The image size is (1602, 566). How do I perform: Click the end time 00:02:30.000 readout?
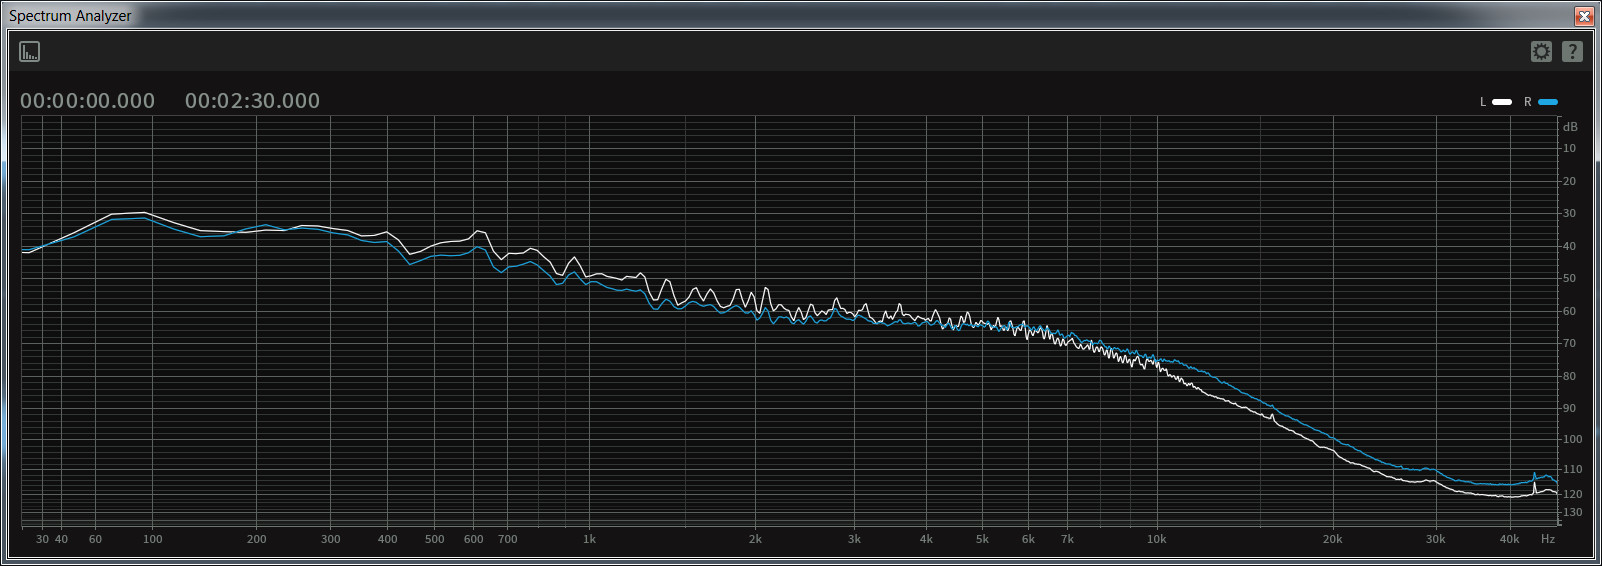pos(252,101)
